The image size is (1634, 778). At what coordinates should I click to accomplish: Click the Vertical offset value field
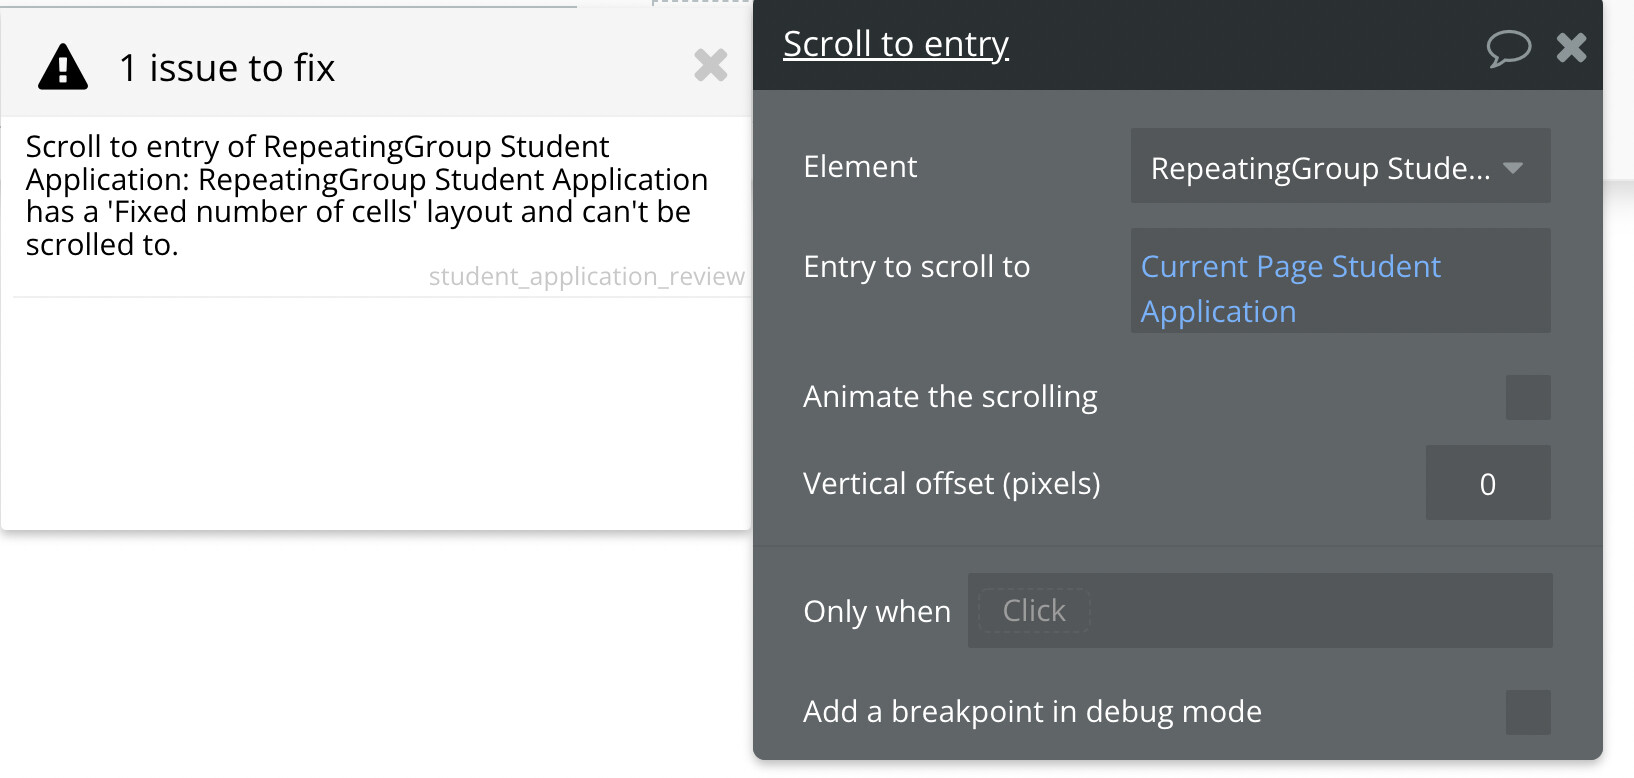[1487, 484]
